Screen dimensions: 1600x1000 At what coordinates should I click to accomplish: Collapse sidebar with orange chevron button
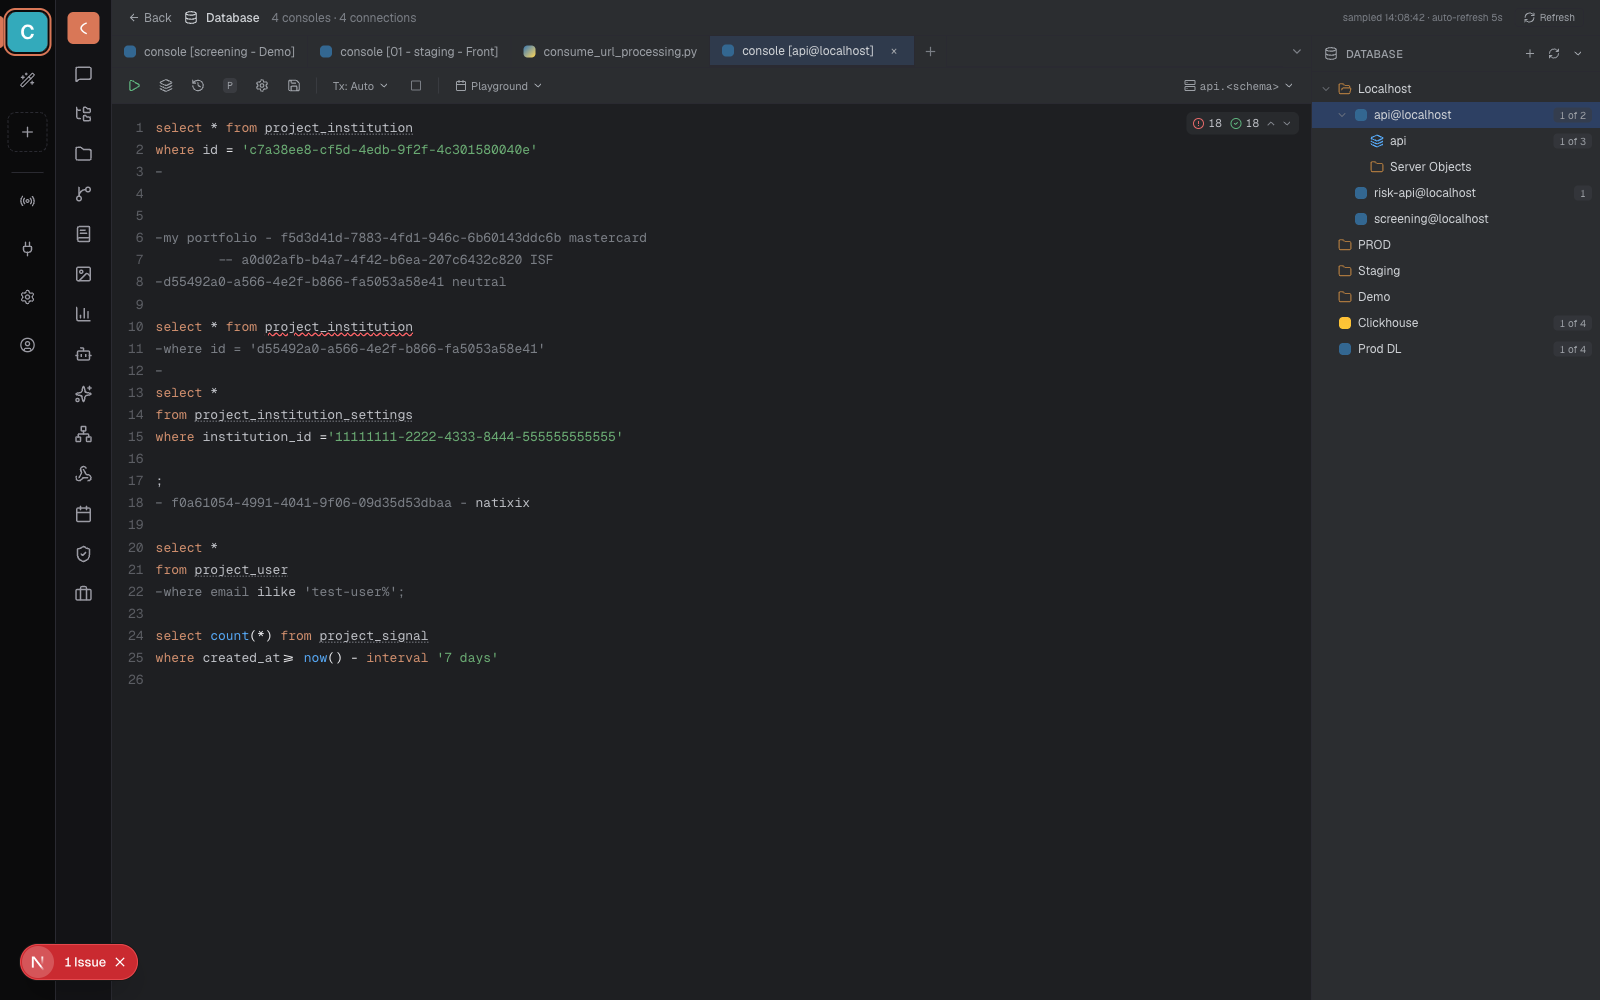pyautogui.click(x=83, y=28)
